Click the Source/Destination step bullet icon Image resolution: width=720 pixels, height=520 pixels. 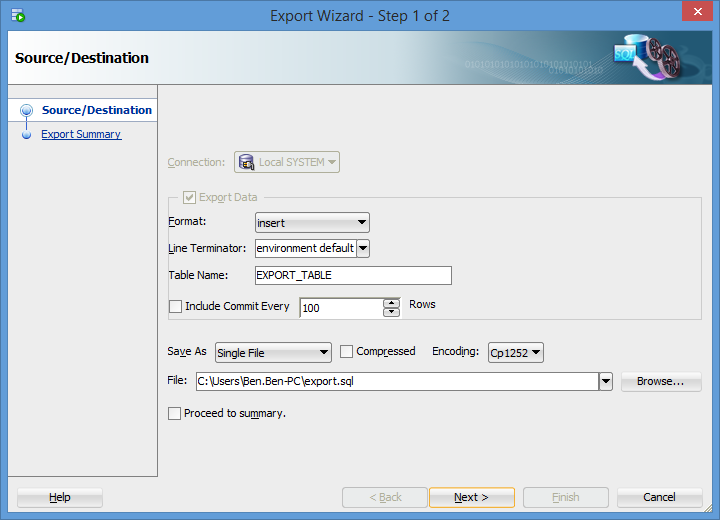pos(27,111)
